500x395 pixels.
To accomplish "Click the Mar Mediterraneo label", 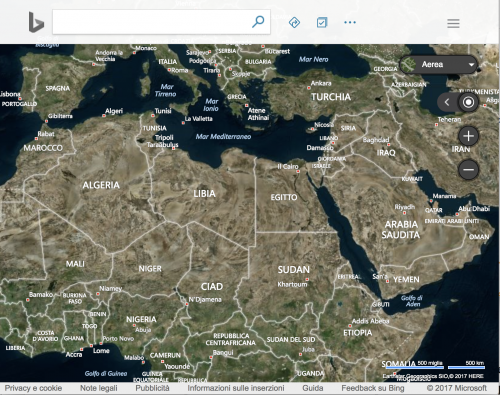I will click(x=223, y=137).
